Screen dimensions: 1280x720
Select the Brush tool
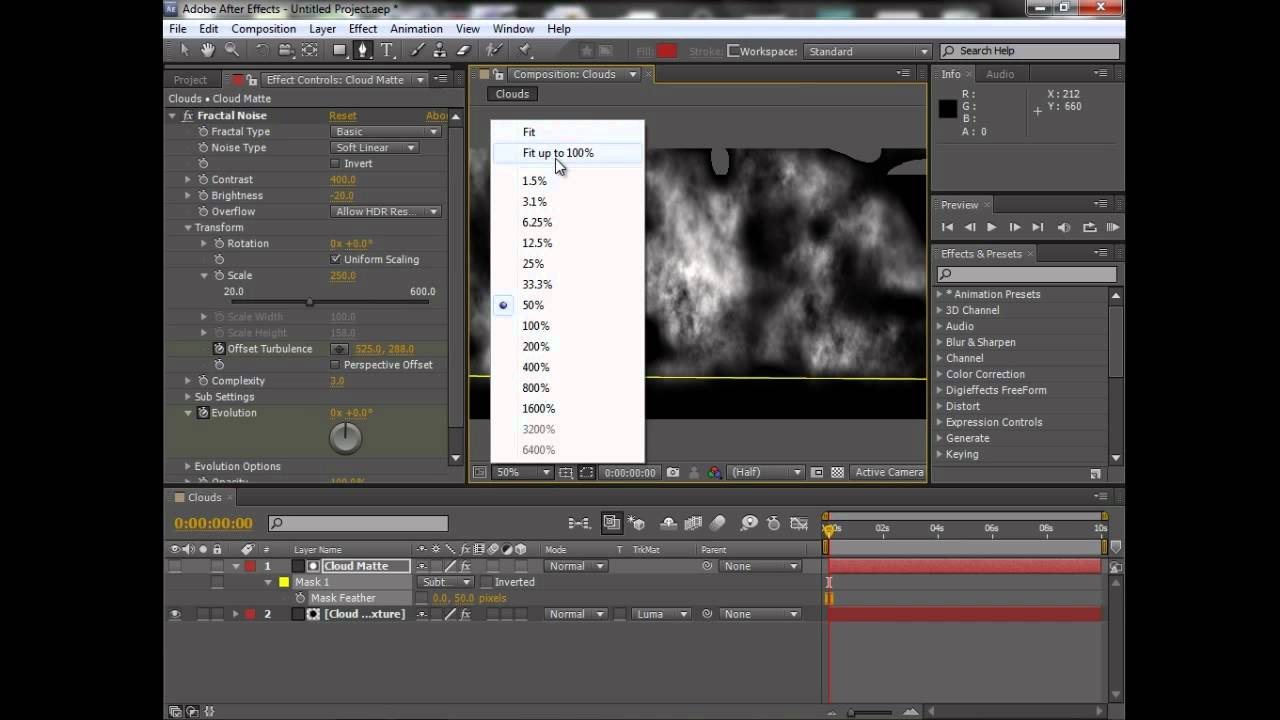pos(418,50)
